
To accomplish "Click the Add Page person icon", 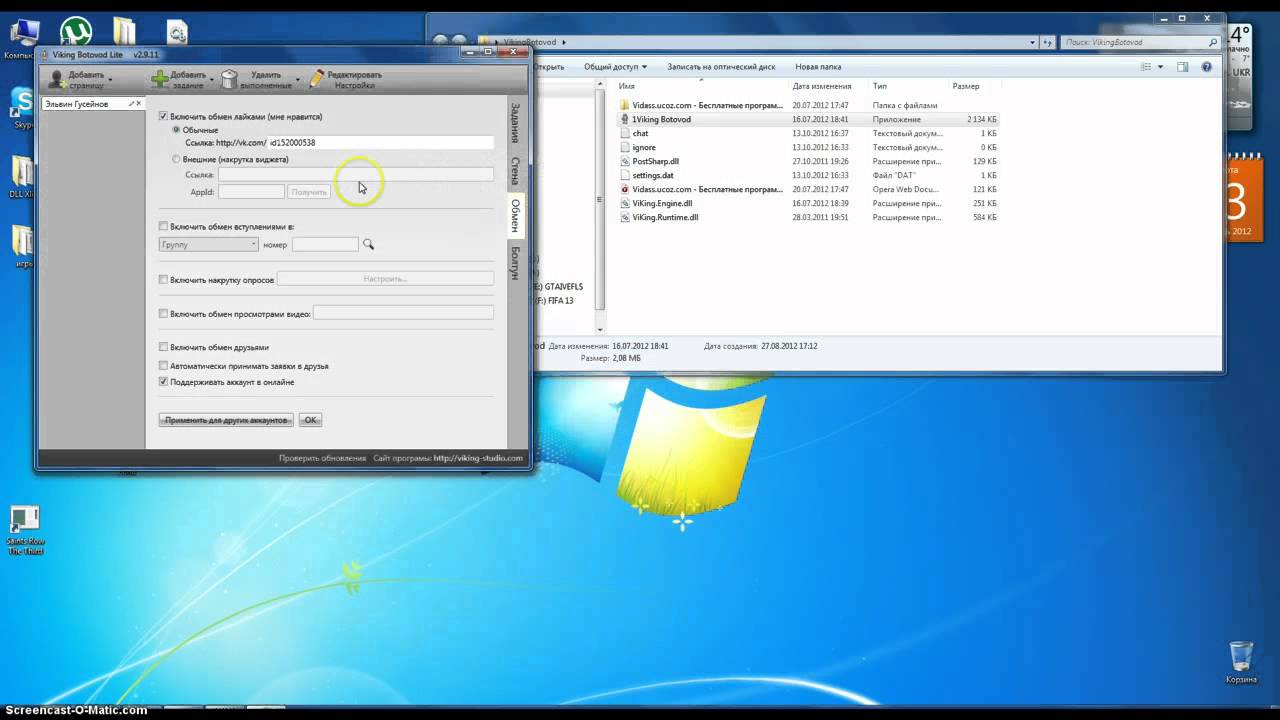I will pyautogui.click(x=57, y=79).
